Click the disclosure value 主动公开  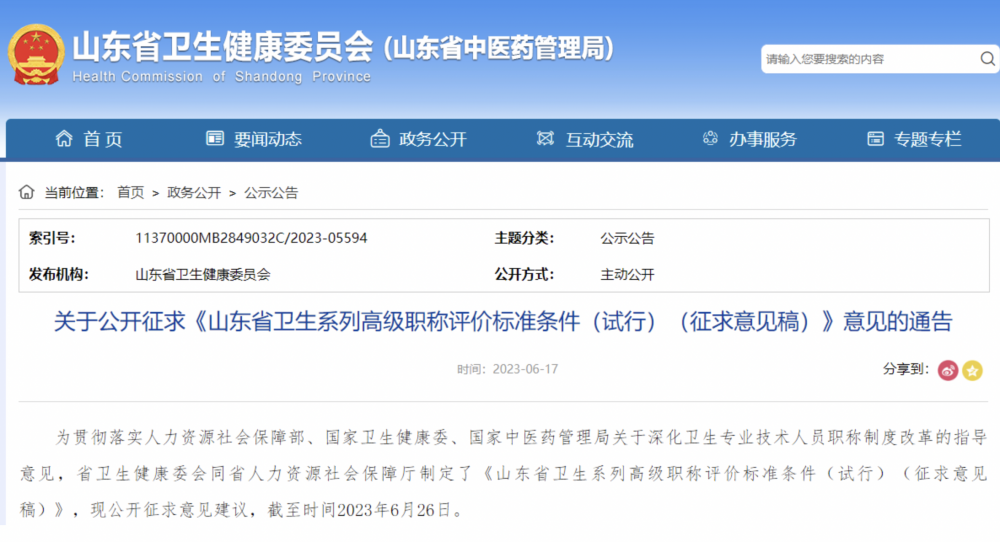628,275
